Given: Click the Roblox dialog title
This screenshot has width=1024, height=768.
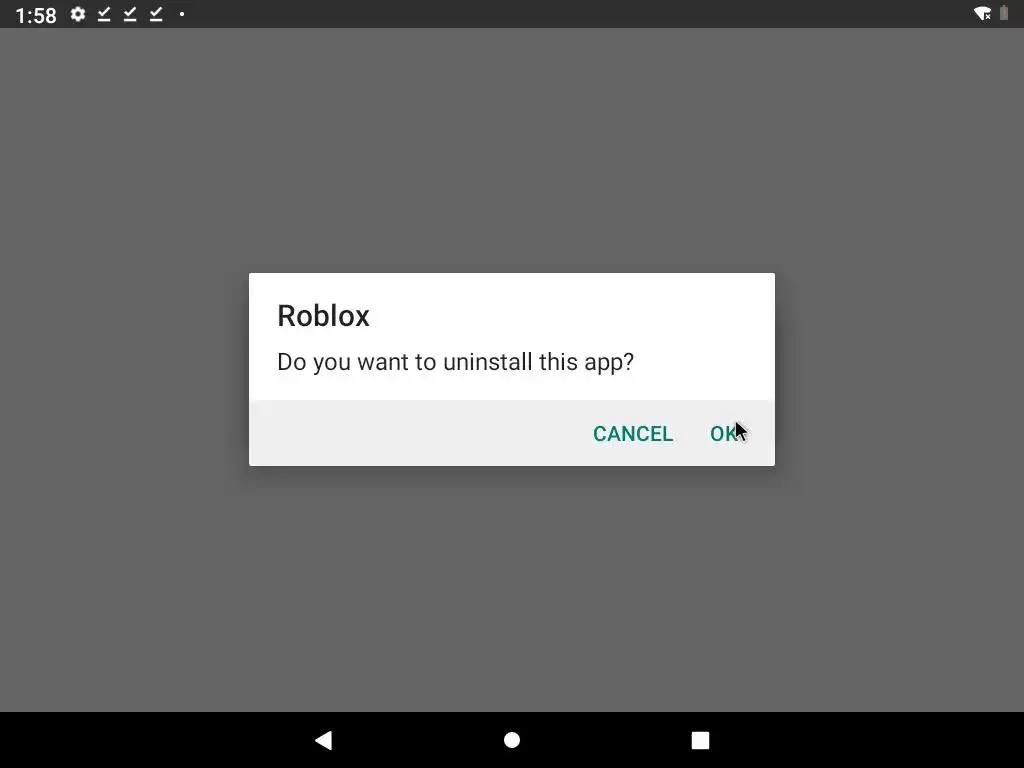Looking at the screenshot, I should coord(323,315).
